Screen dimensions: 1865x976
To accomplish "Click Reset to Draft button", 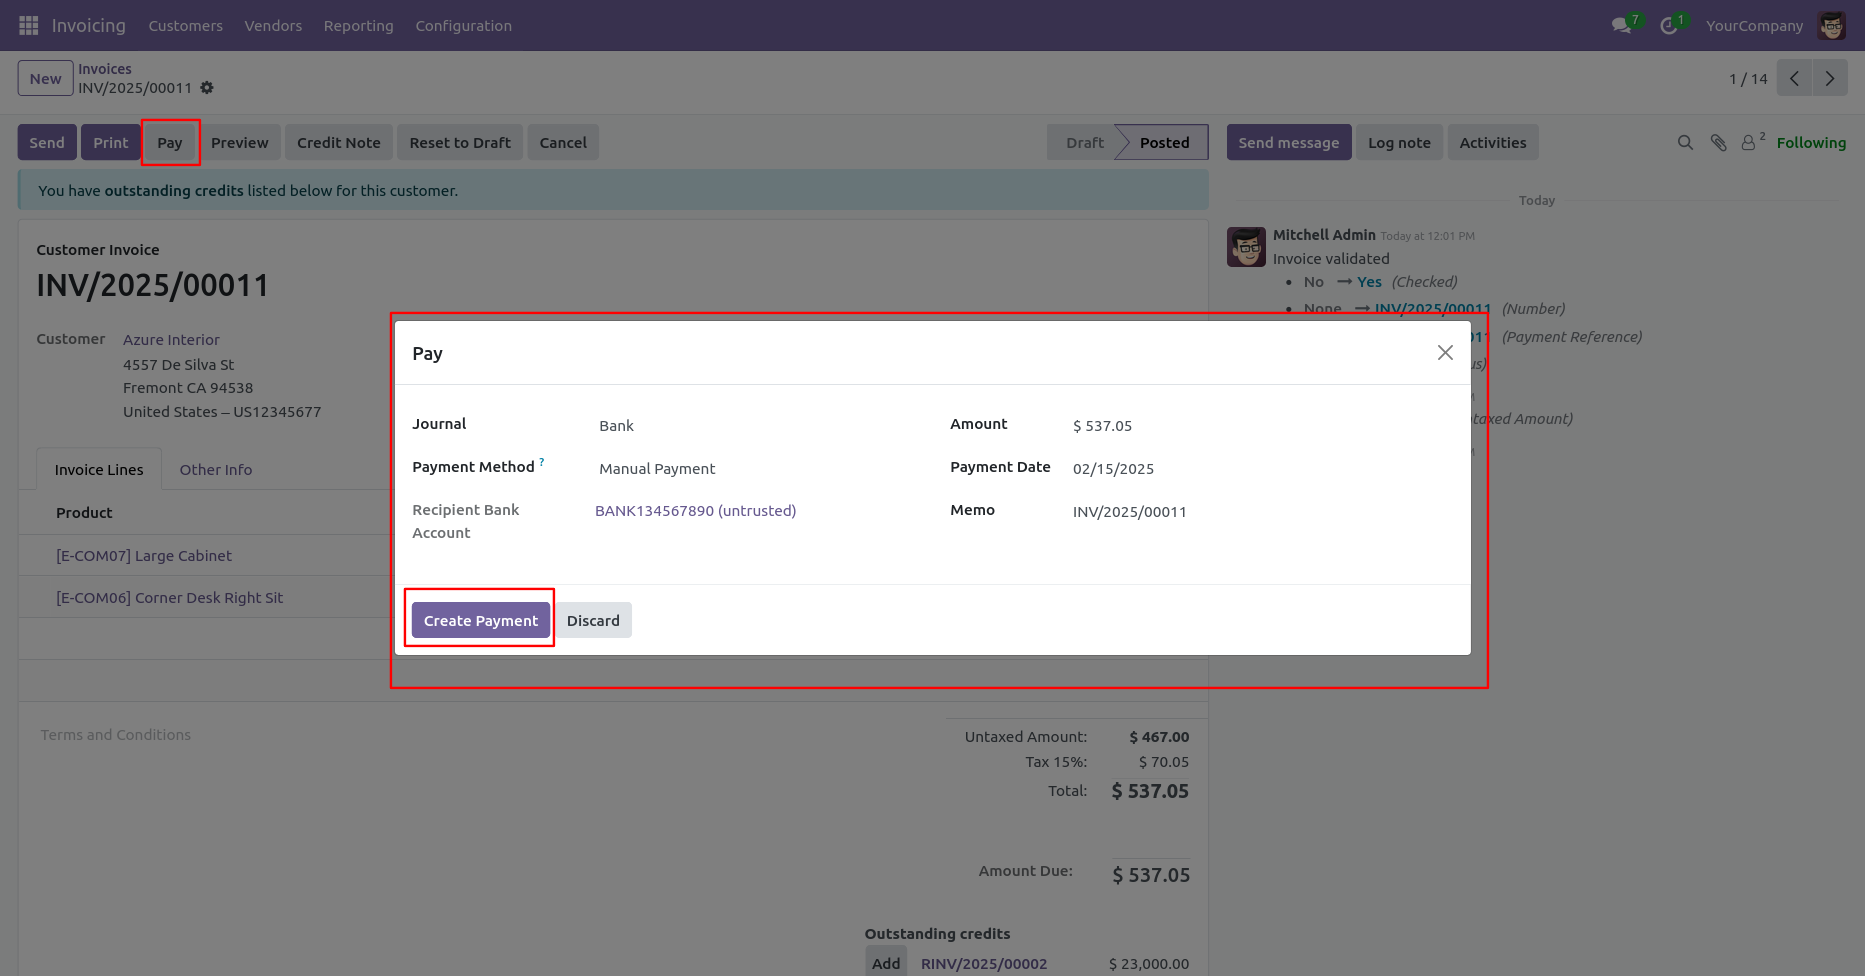I will pos(460,142).
